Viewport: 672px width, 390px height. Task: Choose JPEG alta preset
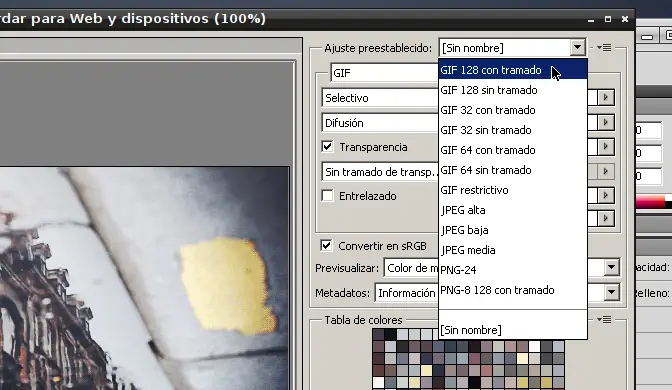tap(513, 210)
